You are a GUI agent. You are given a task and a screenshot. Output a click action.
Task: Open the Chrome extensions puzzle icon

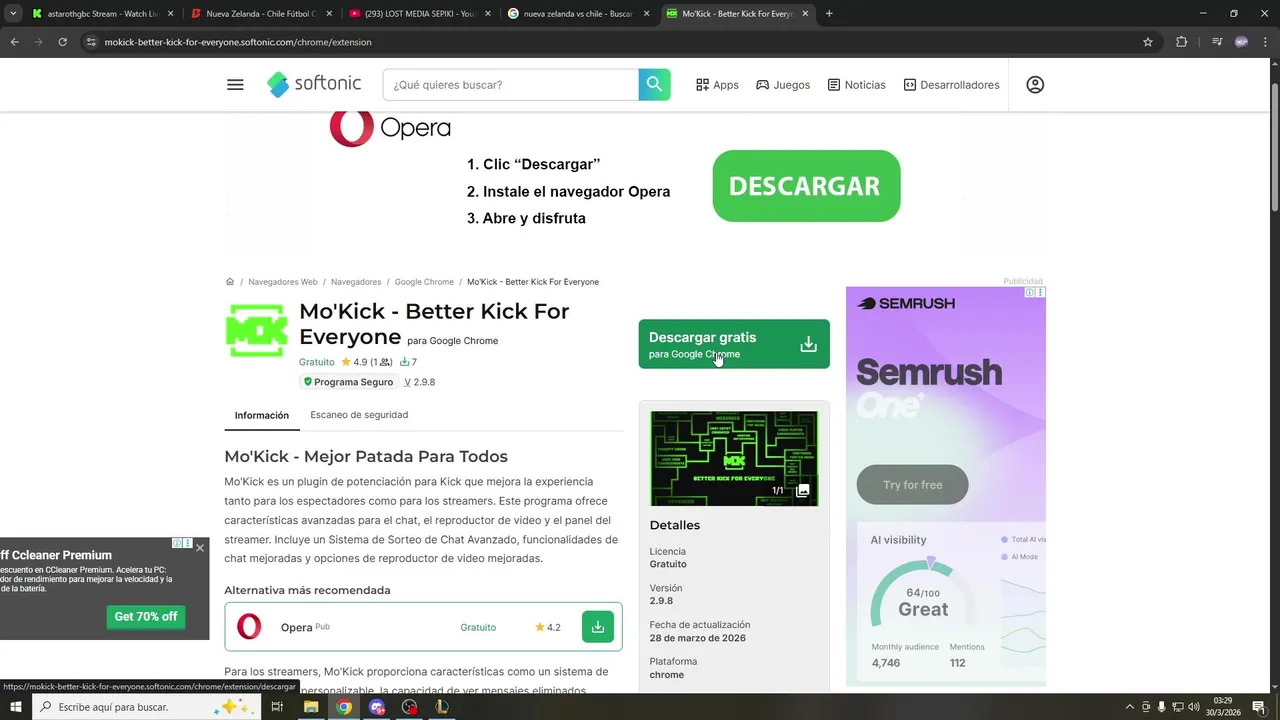1181,42
